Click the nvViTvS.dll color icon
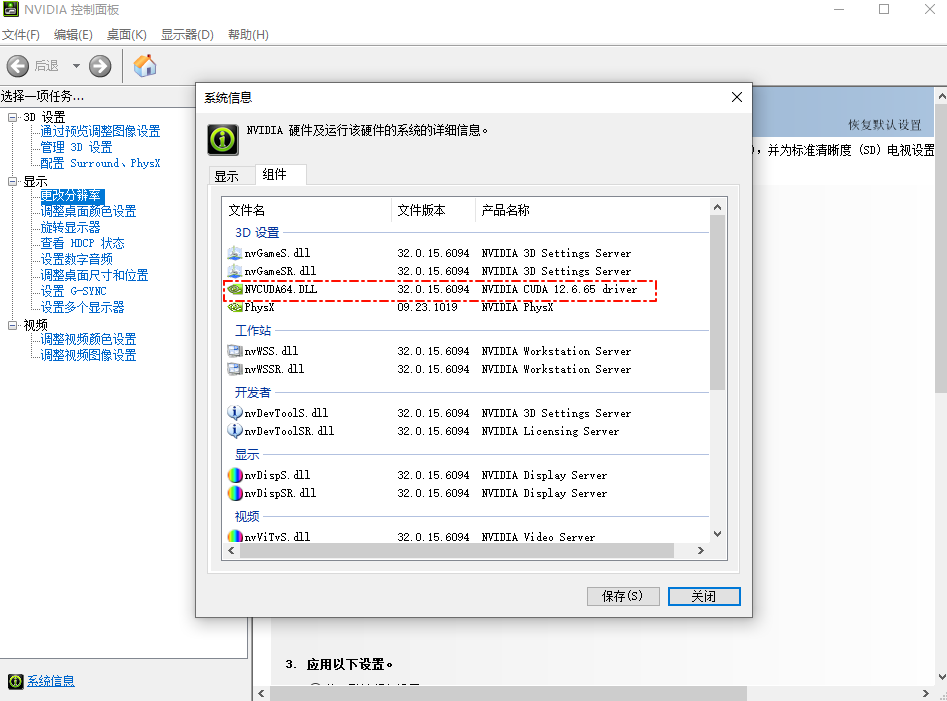Viewport: 947px width, 701px height. [x=234, y=536]
